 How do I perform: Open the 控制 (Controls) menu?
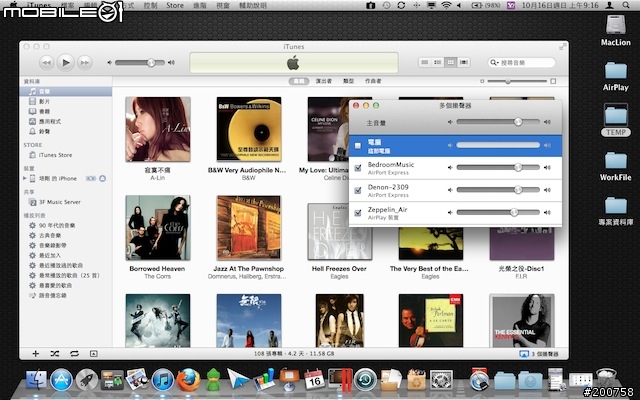(x=151, y=5)
